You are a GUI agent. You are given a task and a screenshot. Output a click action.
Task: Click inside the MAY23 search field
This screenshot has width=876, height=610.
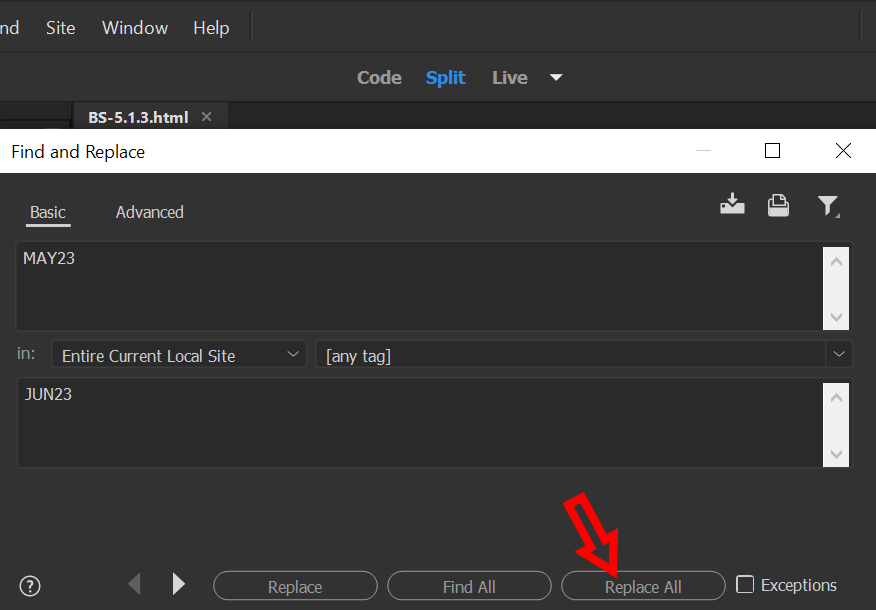click(400, 285)
